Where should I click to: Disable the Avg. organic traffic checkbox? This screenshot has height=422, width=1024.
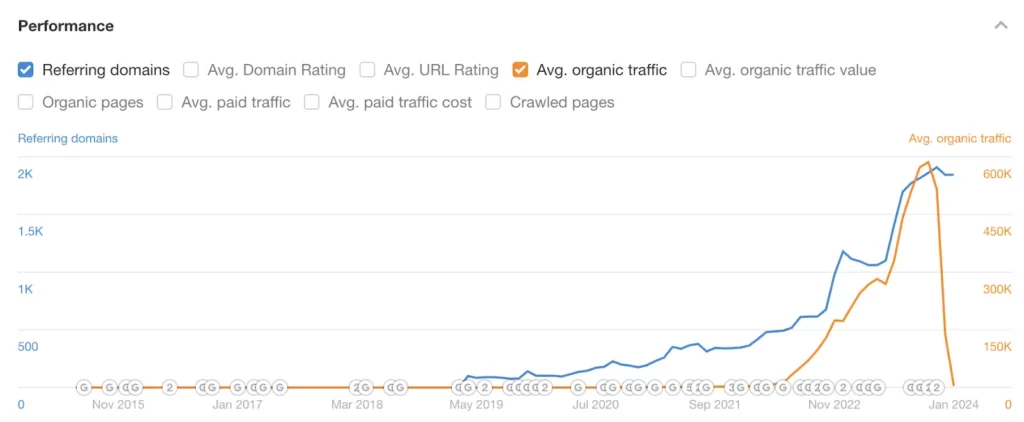point(520,69)
